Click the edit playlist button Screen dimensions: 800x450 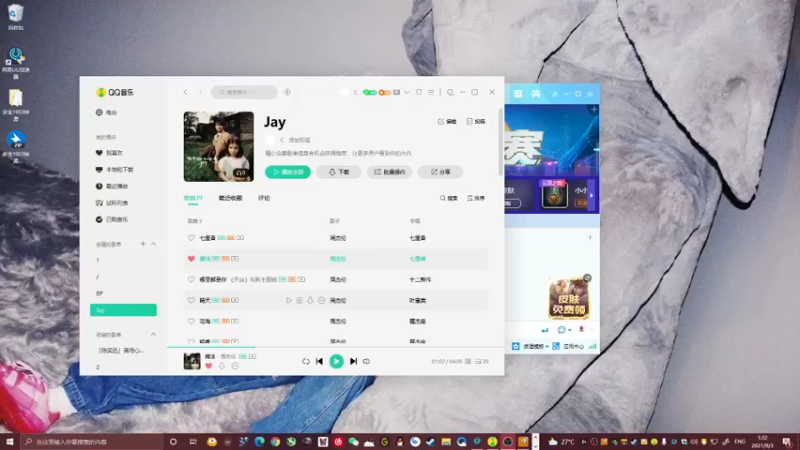click(x=447, y=121)
